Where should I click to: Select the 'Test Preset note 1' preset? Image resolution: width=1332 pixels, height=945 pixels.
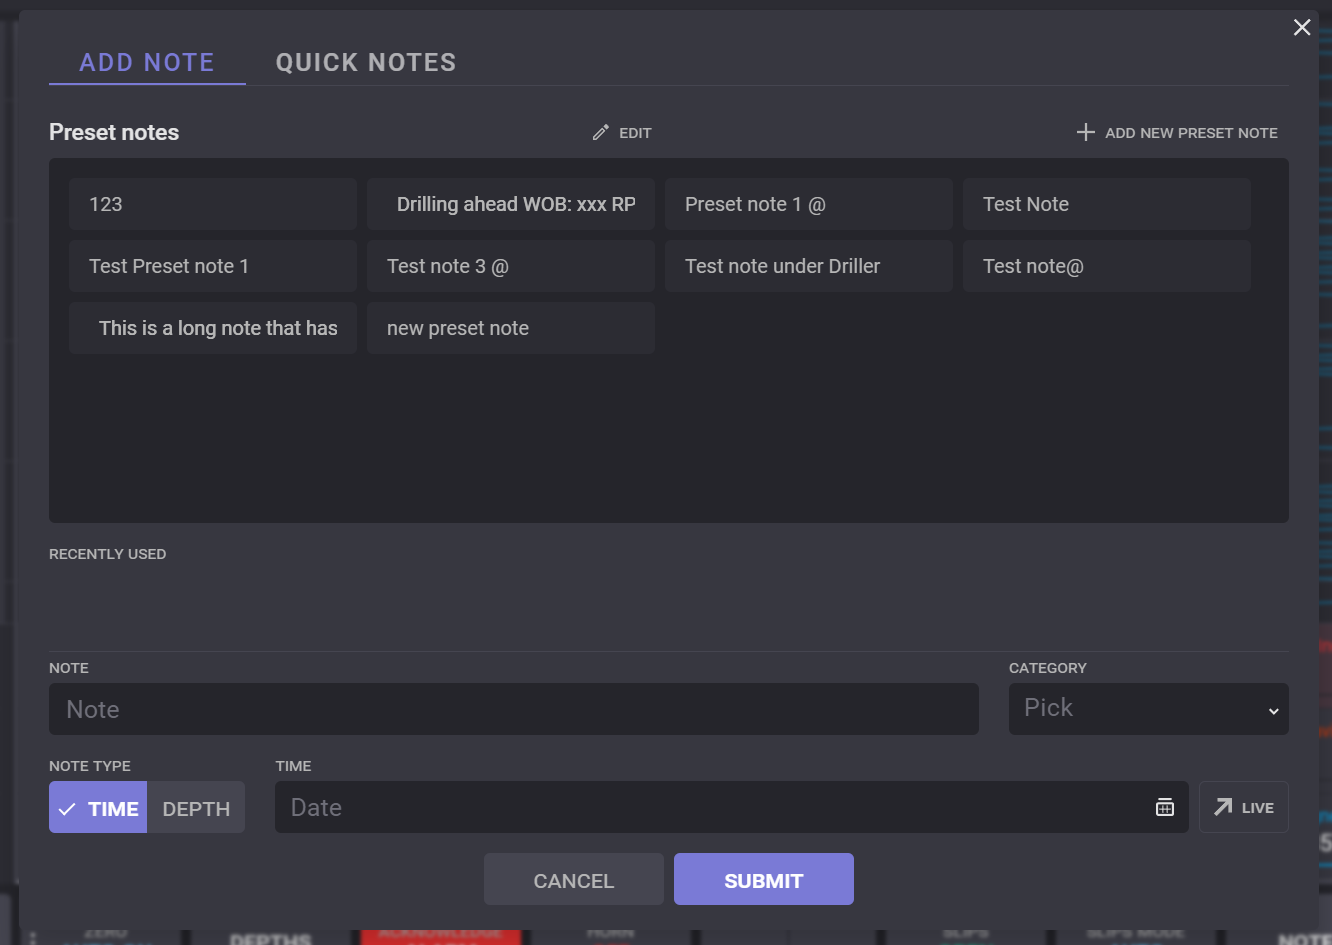(x=213, y=267)
